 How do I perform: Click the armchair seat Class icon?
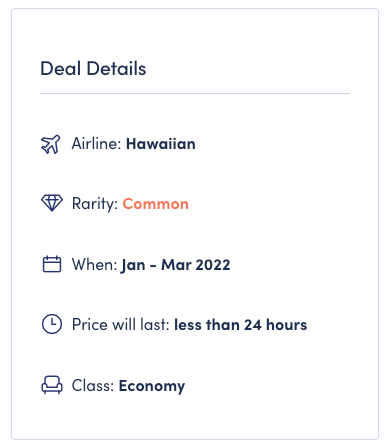pyautogui.click(x=52, y=385)
